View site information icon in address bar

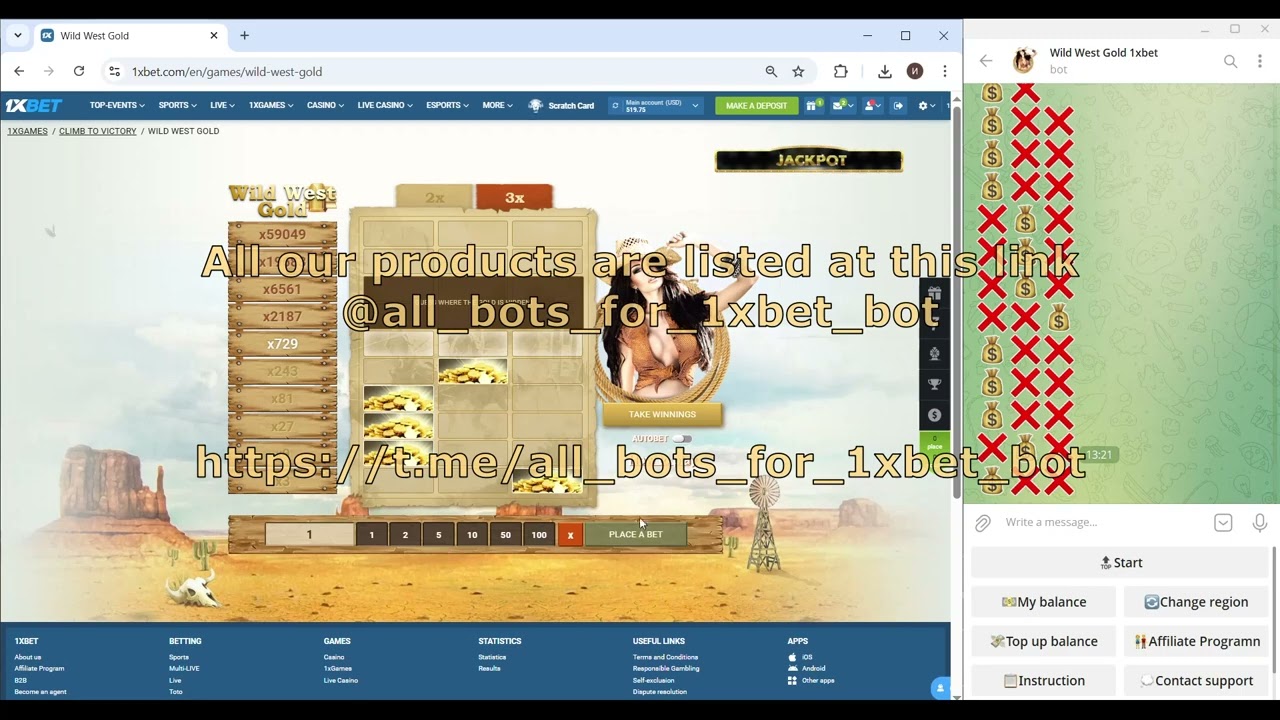pos(114,71)
